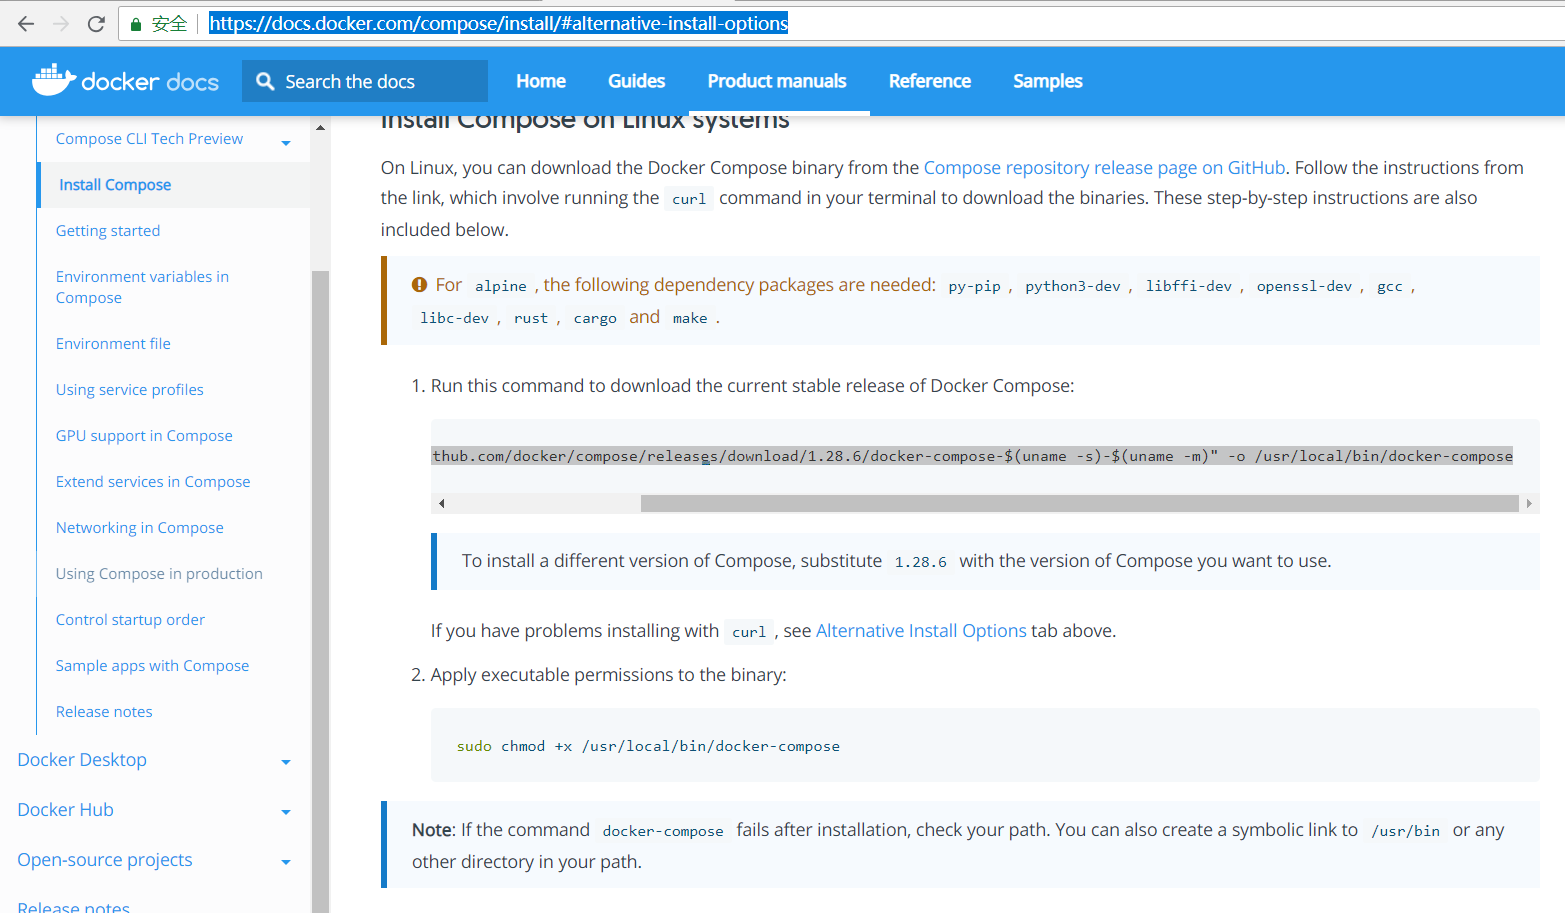Open the Home tab

(541, 81)
